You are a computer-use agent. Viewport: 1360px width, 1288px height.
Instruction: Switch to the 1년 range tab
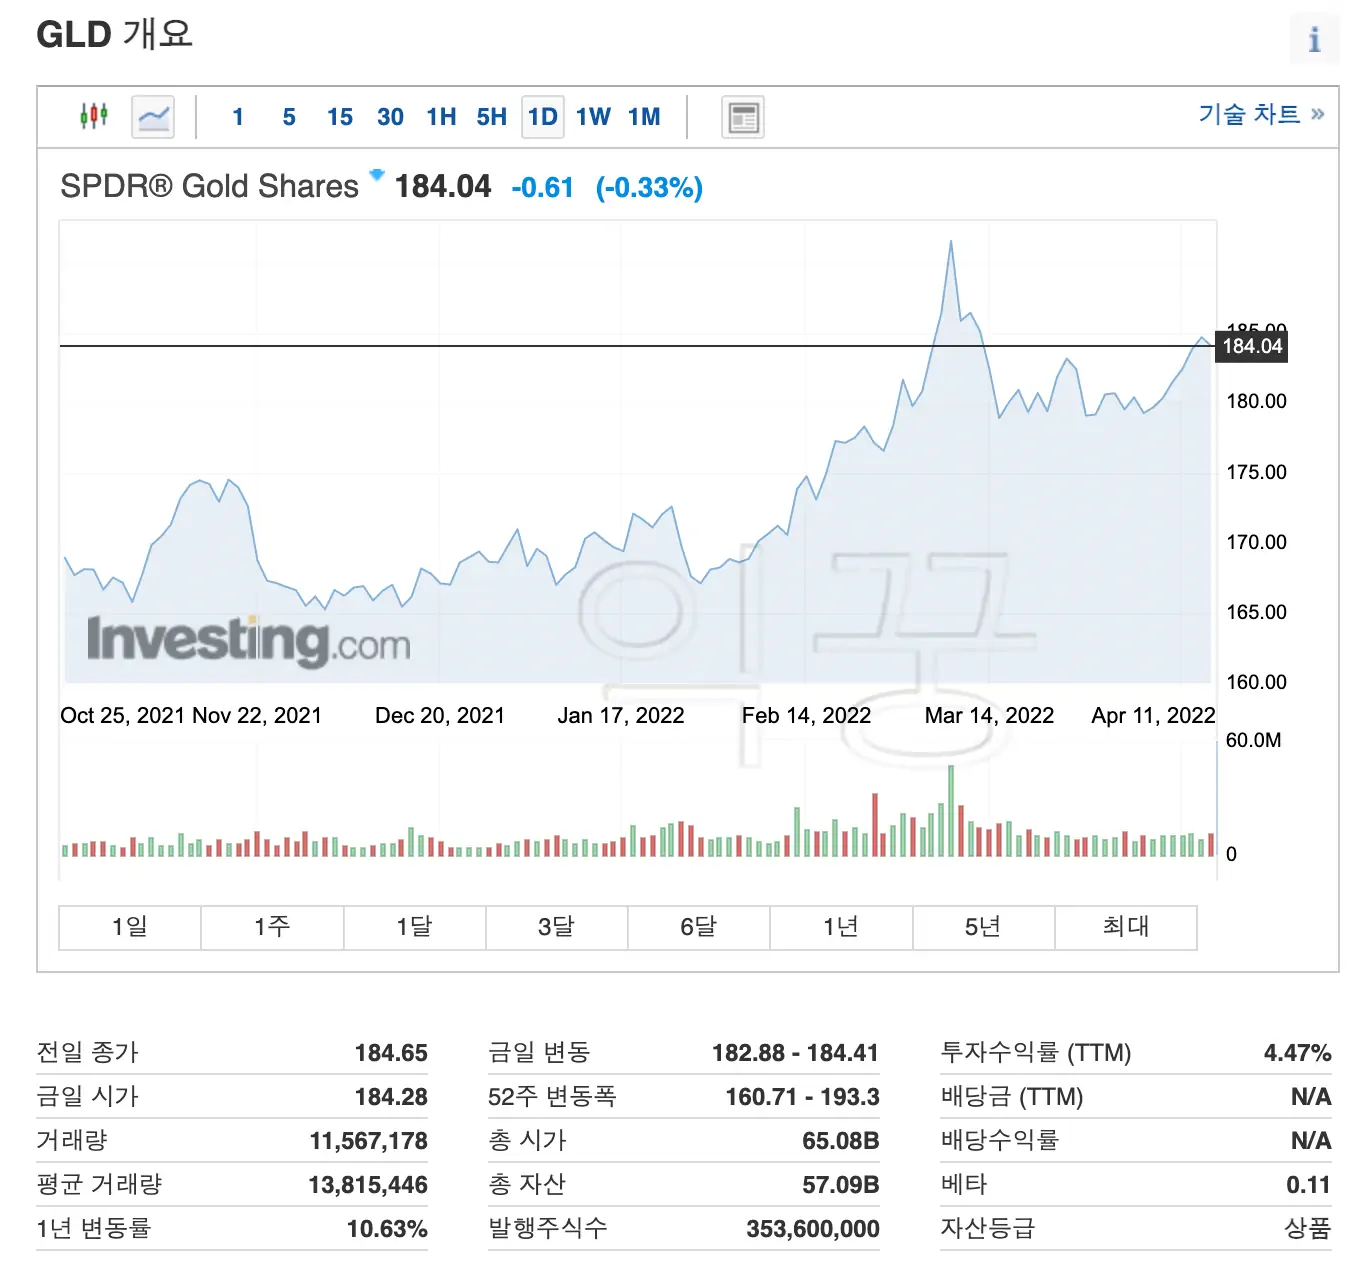point(840,927)
